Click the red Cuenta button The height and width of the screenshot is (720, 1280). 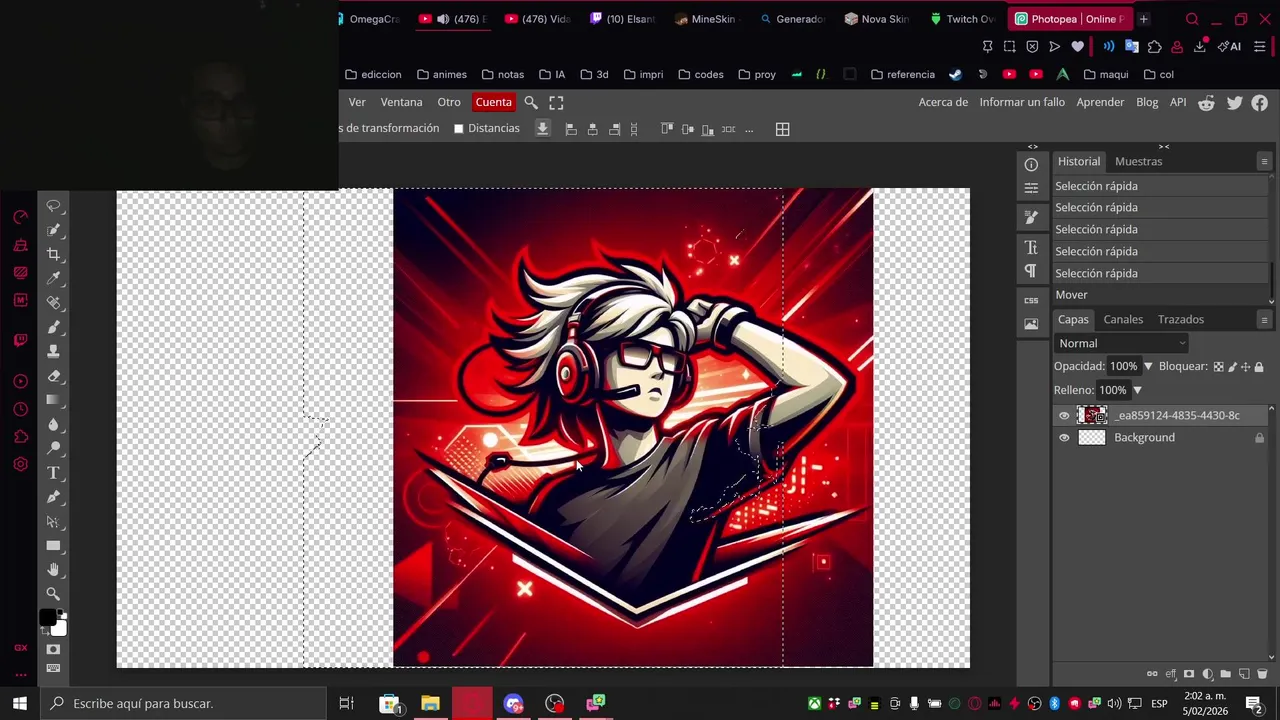493,102
